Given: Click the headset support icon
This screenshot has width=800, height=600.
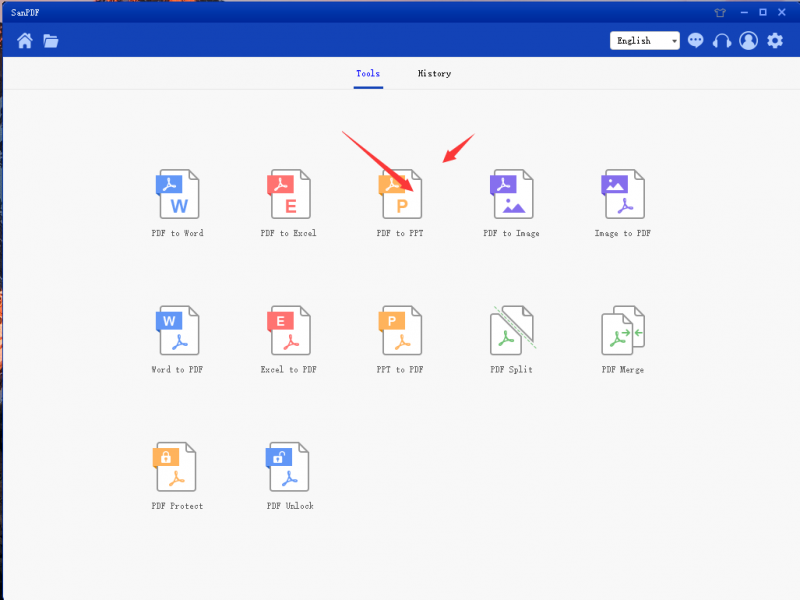Looking at the screenshot, I should coord(722,41).
